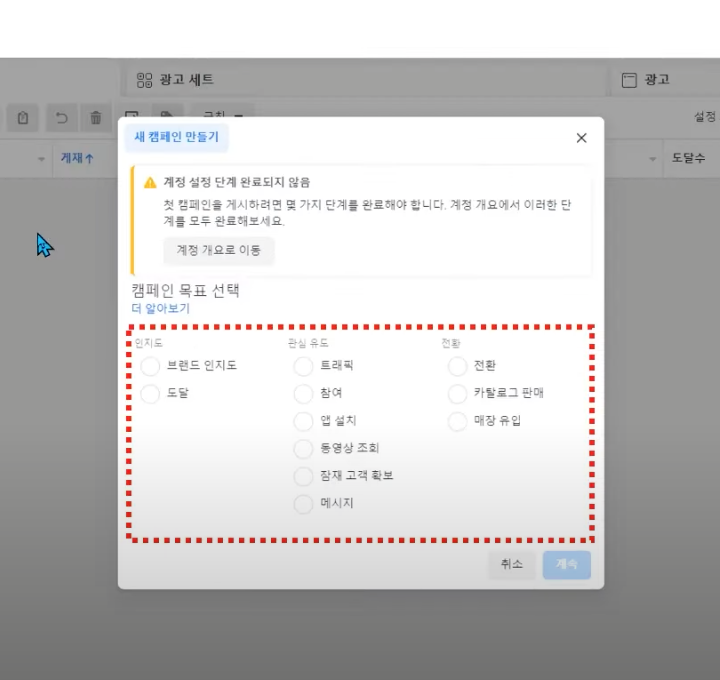Sort by the 게재 column header
This screenshot has height=680, width=720.
click(x=77, y=158)
